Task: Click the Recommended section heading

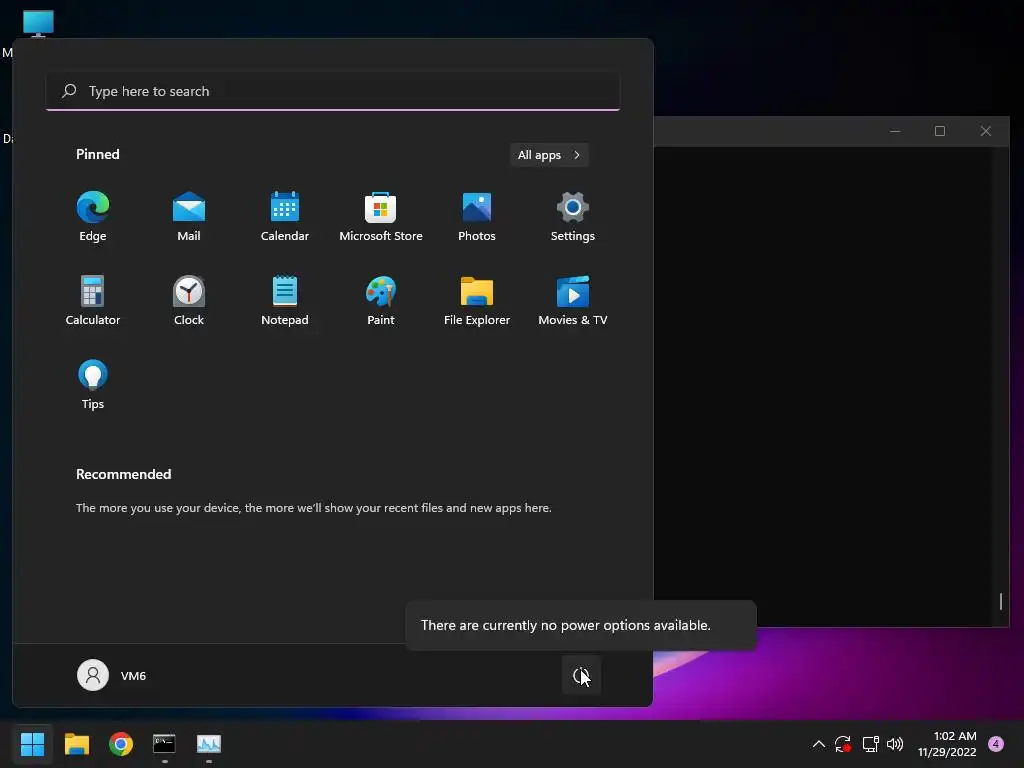Action: pyautogui.click(x=123, y=474)
